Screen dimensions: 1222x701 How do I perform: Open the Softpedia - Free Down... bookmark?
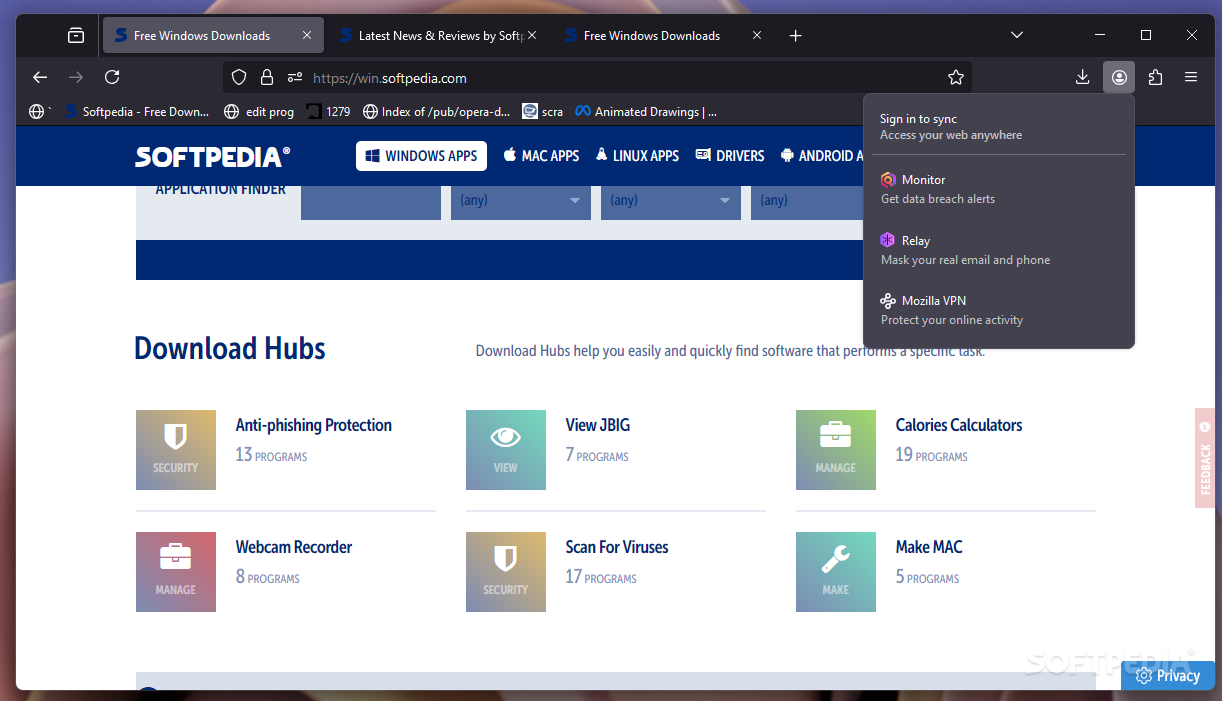click(137, 112)
